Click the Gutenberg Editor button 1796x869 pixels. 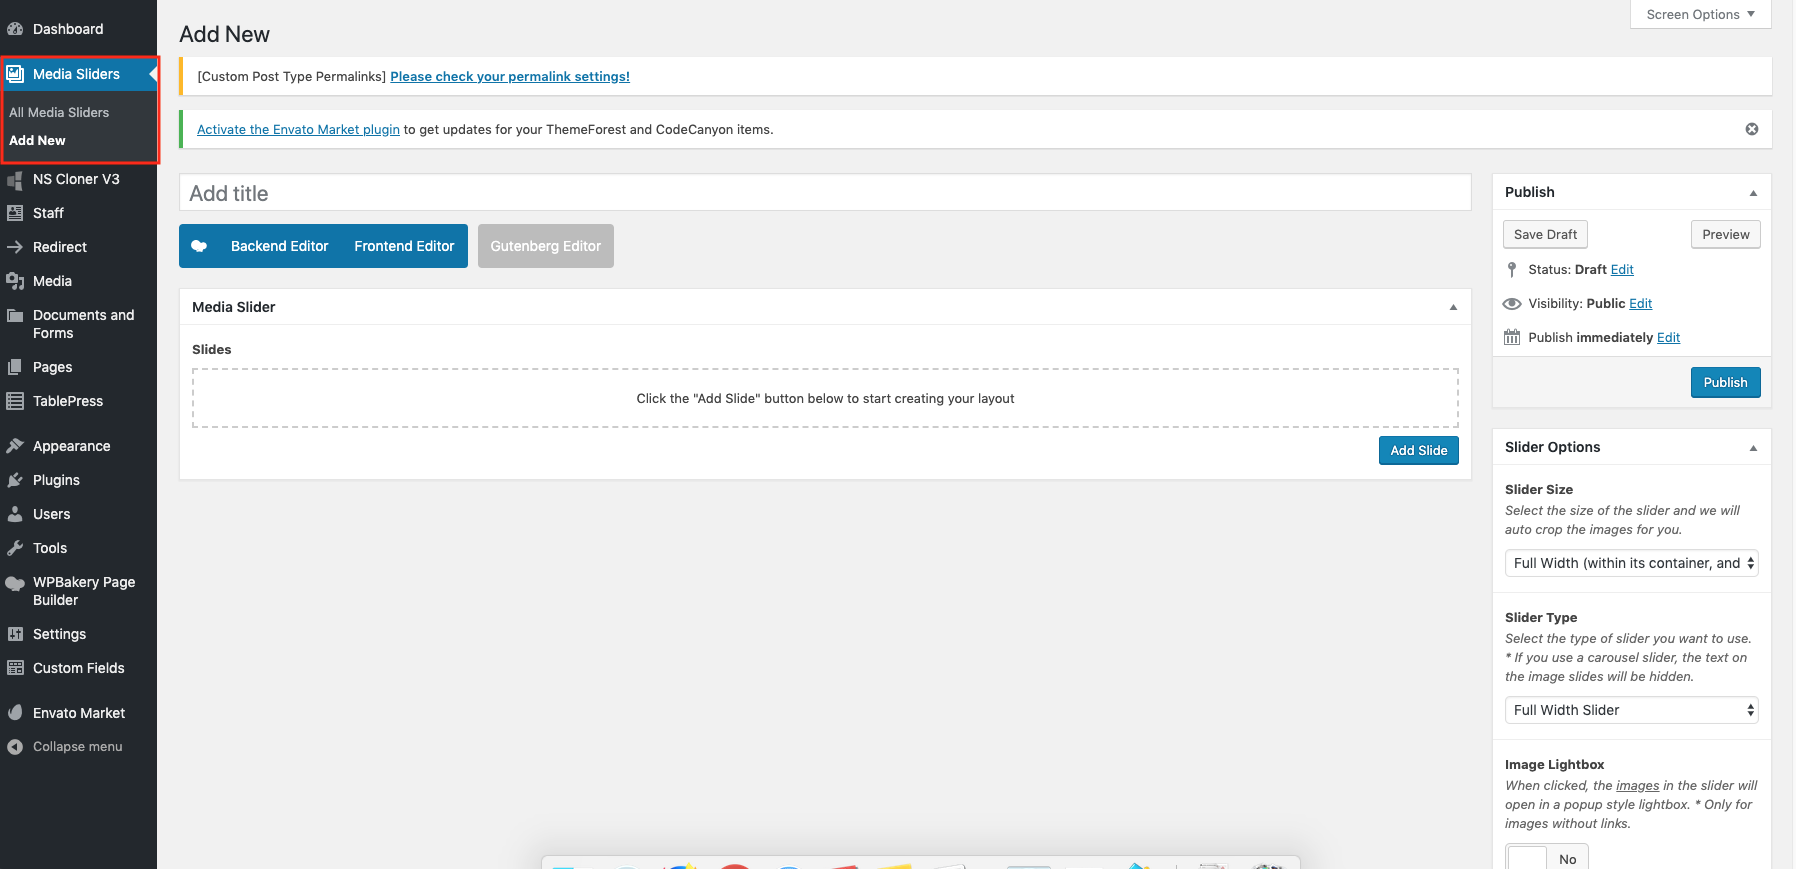tap(546, 246)
